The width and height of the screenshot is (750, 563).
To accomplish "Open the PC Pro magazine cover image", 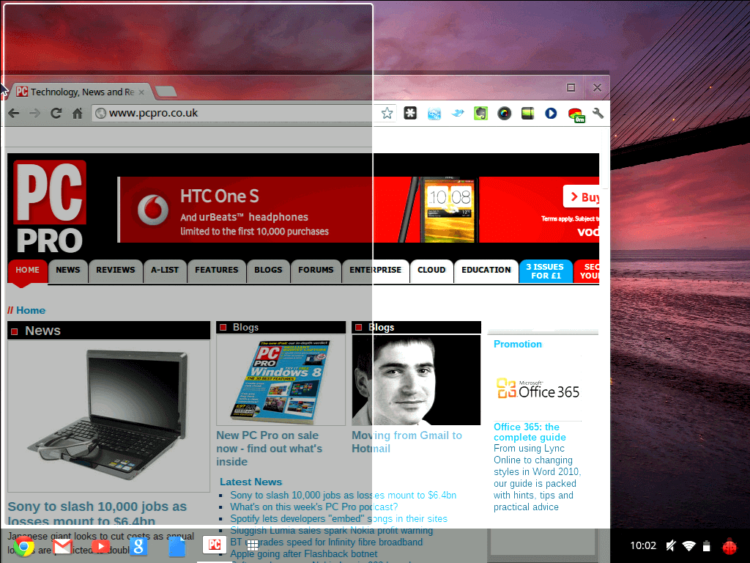I will click(281, 380).
